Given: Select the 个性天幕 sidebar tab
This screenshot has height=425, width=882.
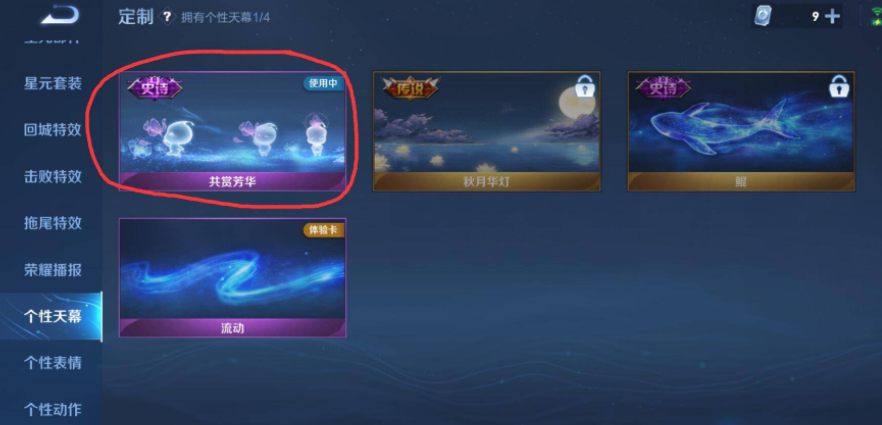Looking at the screenshot, I should click(51, 317).
